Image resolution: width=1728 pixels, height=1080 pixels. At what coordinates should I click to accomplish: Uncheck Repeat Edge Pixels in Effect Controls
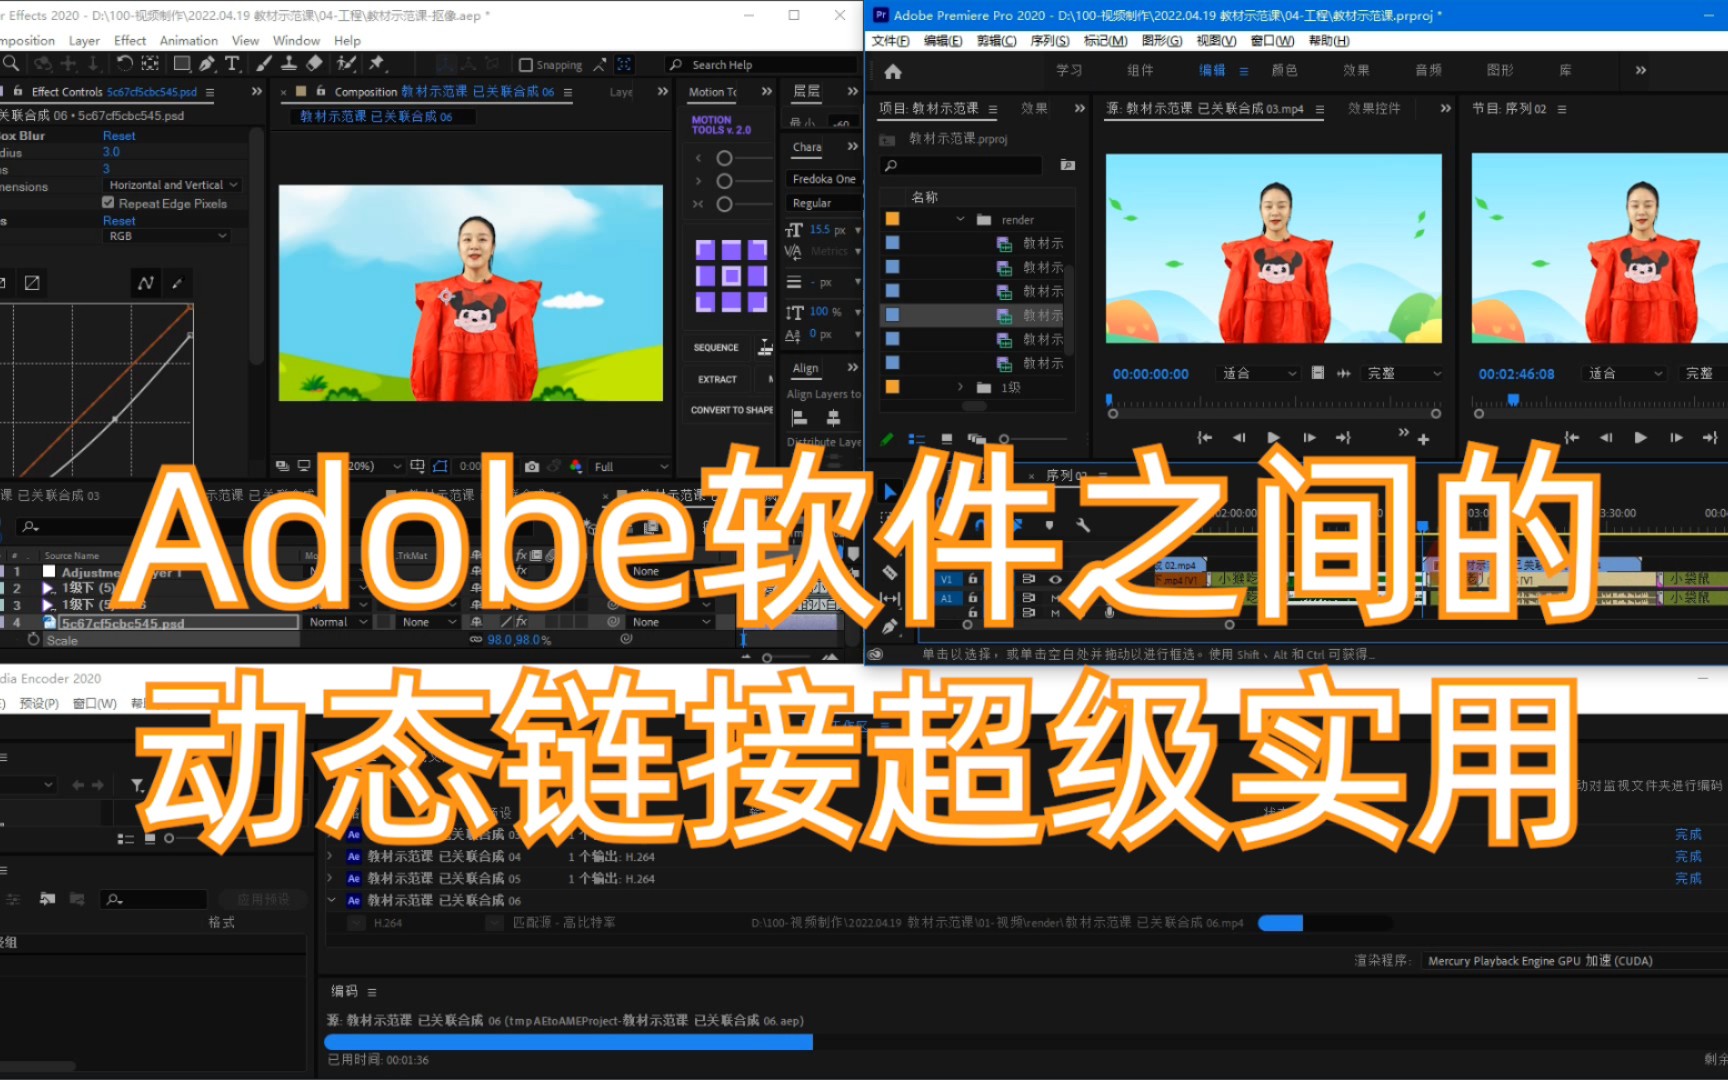pyautogui.click(x=108, y=203)
